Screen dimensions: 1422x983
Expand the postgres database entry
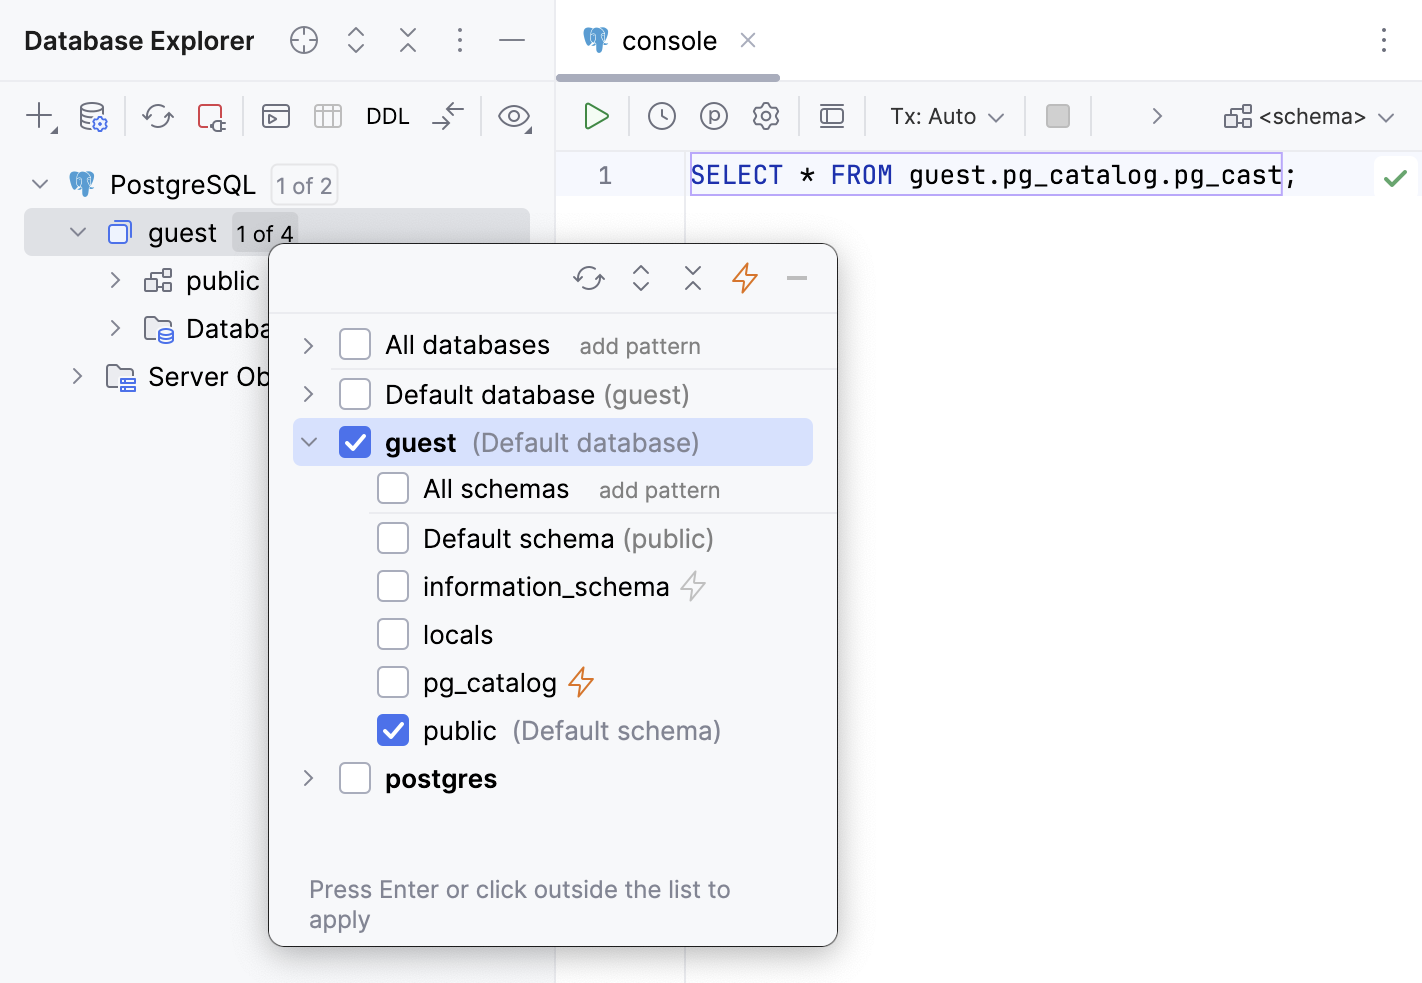(308, 778)
